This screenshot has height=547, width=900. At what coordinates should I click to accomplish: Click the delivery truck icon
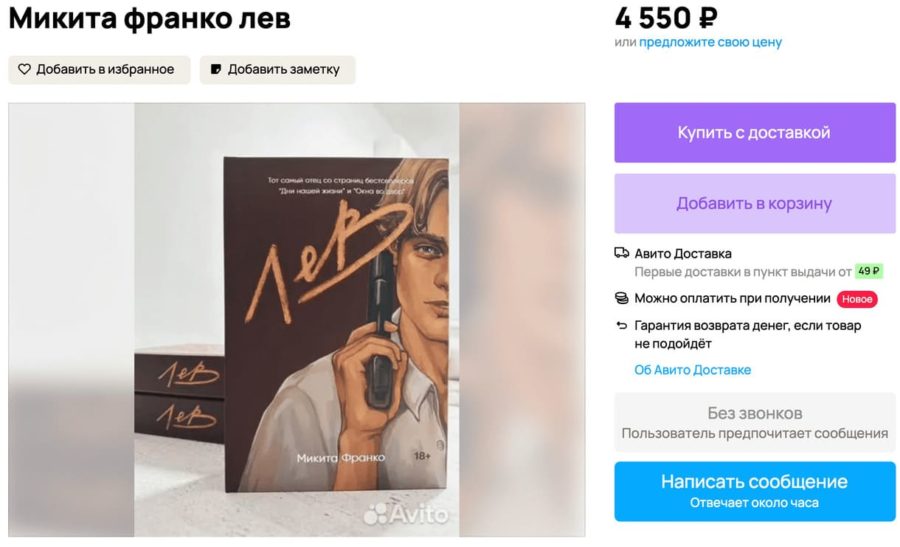click(622, 253)
